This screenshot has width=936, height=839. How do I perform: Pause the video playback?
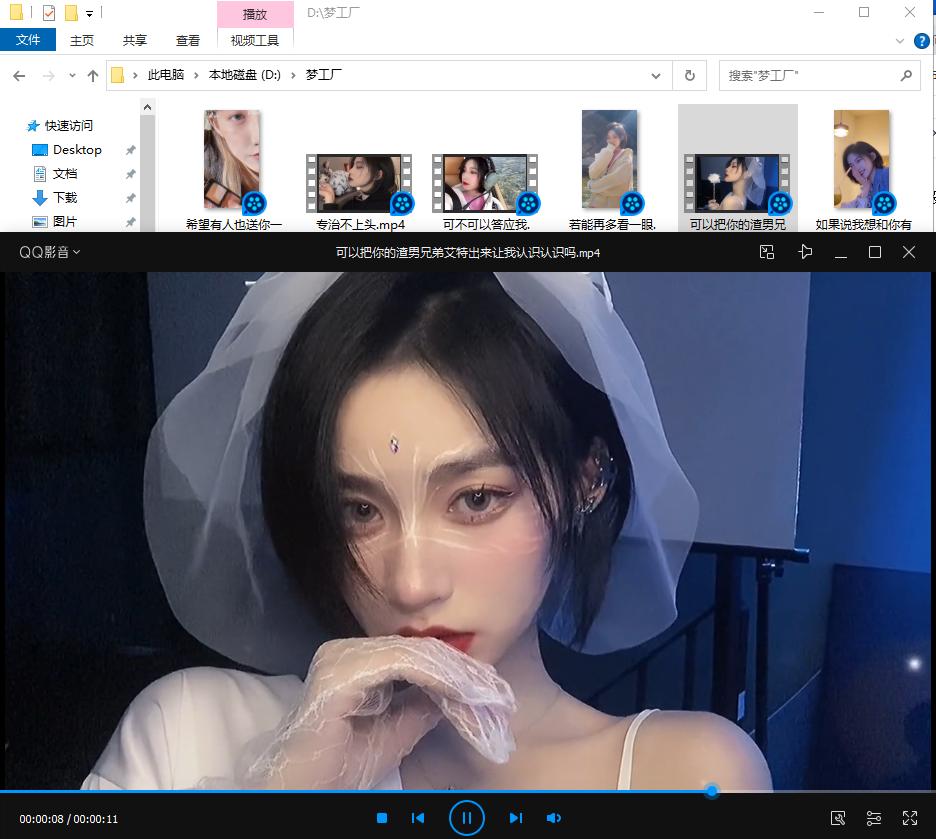click(468, 817)
